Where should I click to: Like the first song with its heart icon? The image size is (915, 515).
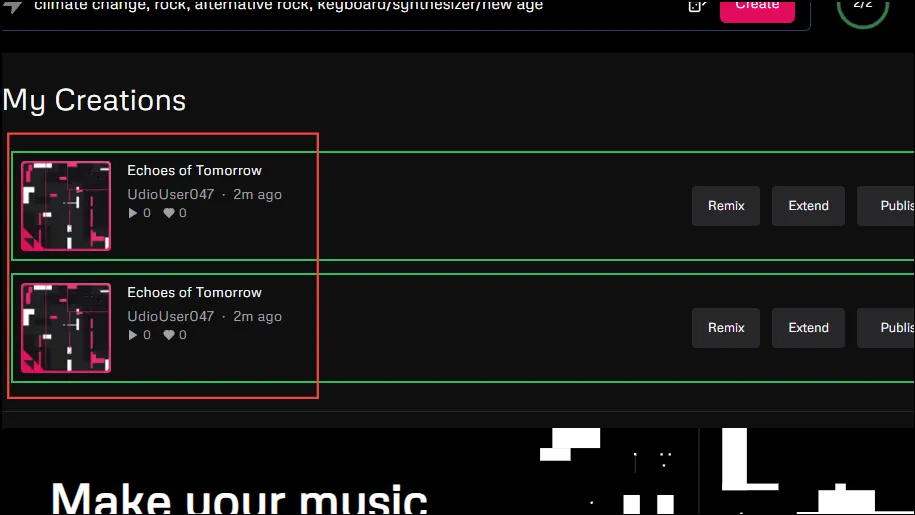[x=169, y=213]
